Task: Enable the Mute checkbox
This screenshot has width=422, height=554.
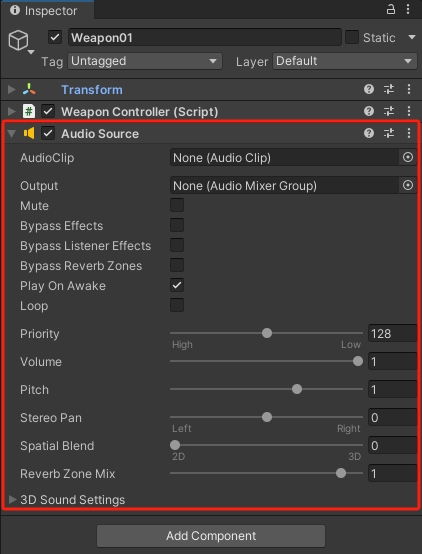Action: coord(177,205)
